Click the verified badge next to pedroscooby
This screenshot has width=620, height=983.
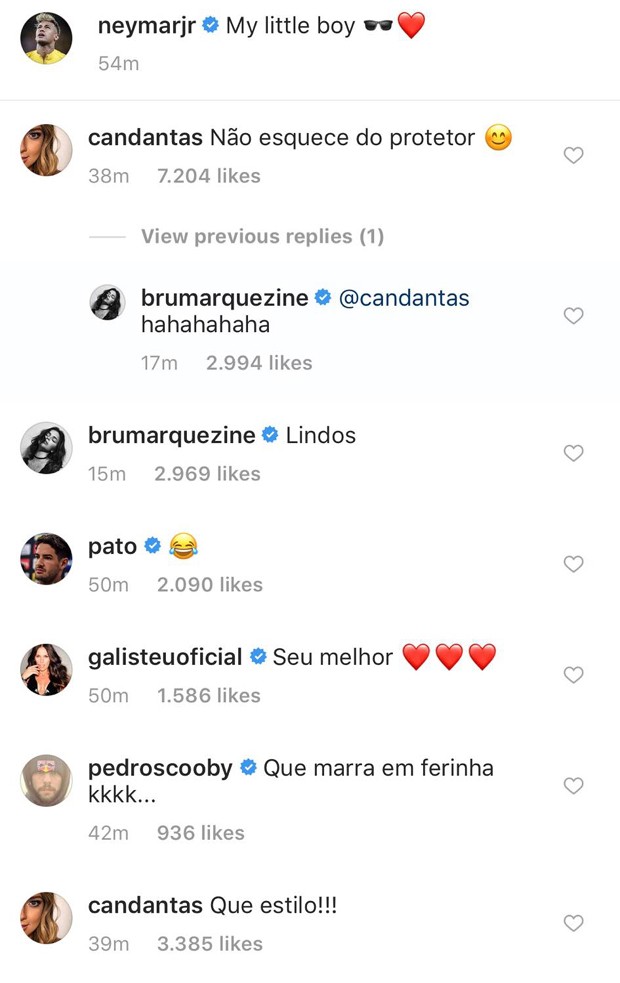pos(247,768)
